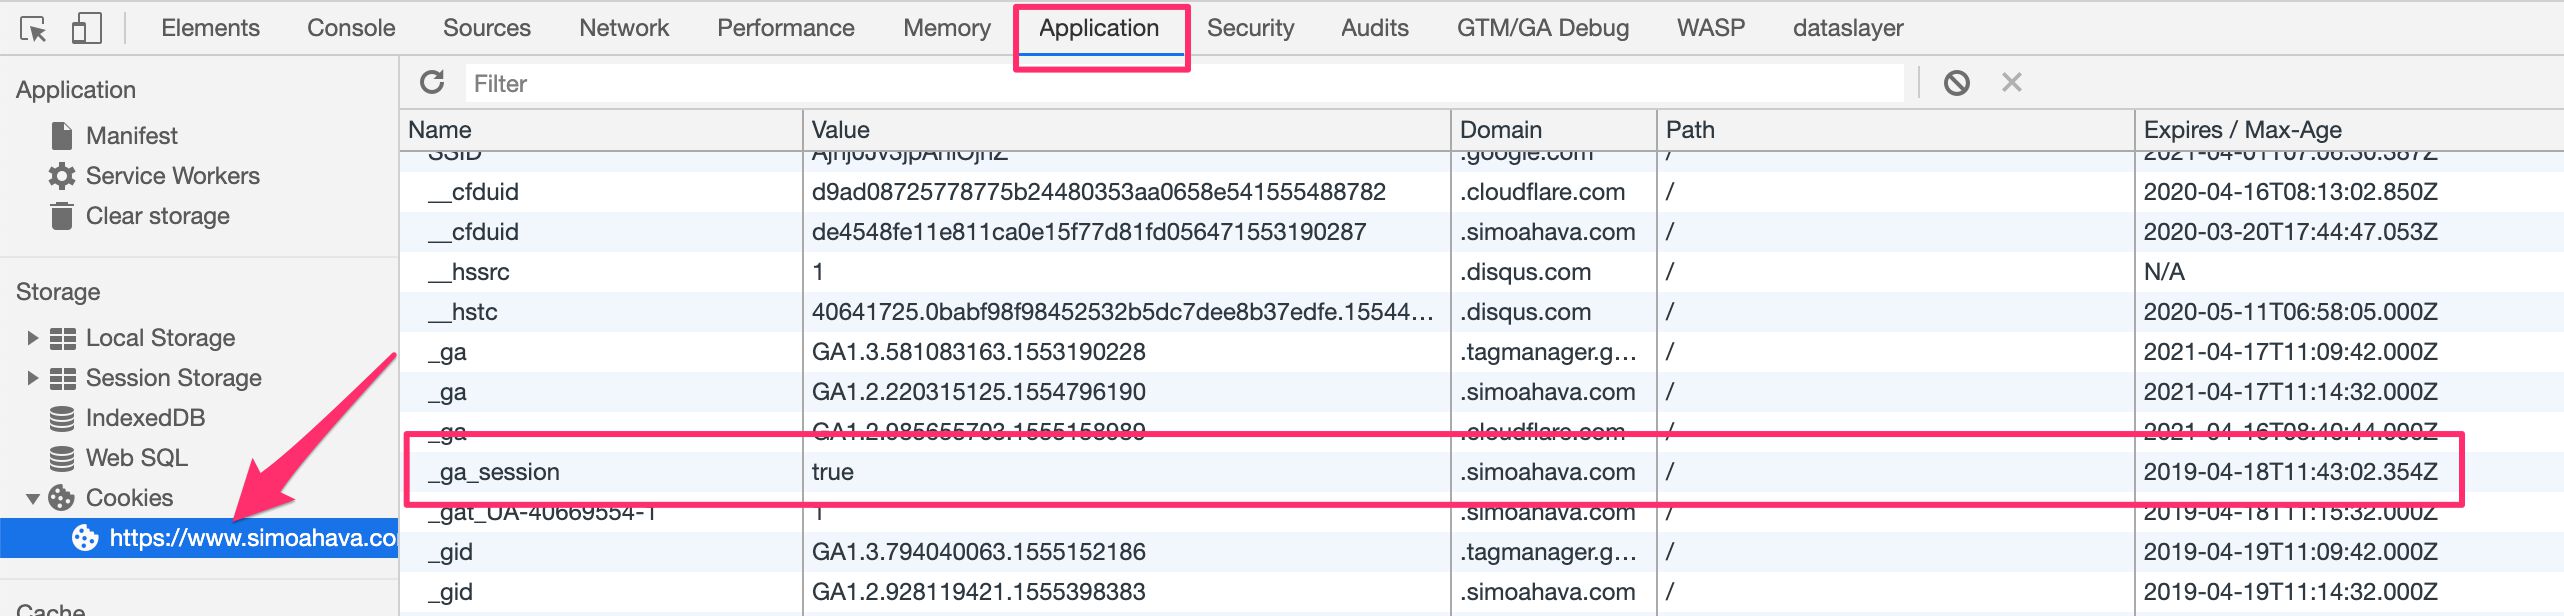Screen dimensions: 2564x616
Task: Open the GTM/GA Debug tab
Action: coord(1542,28)
